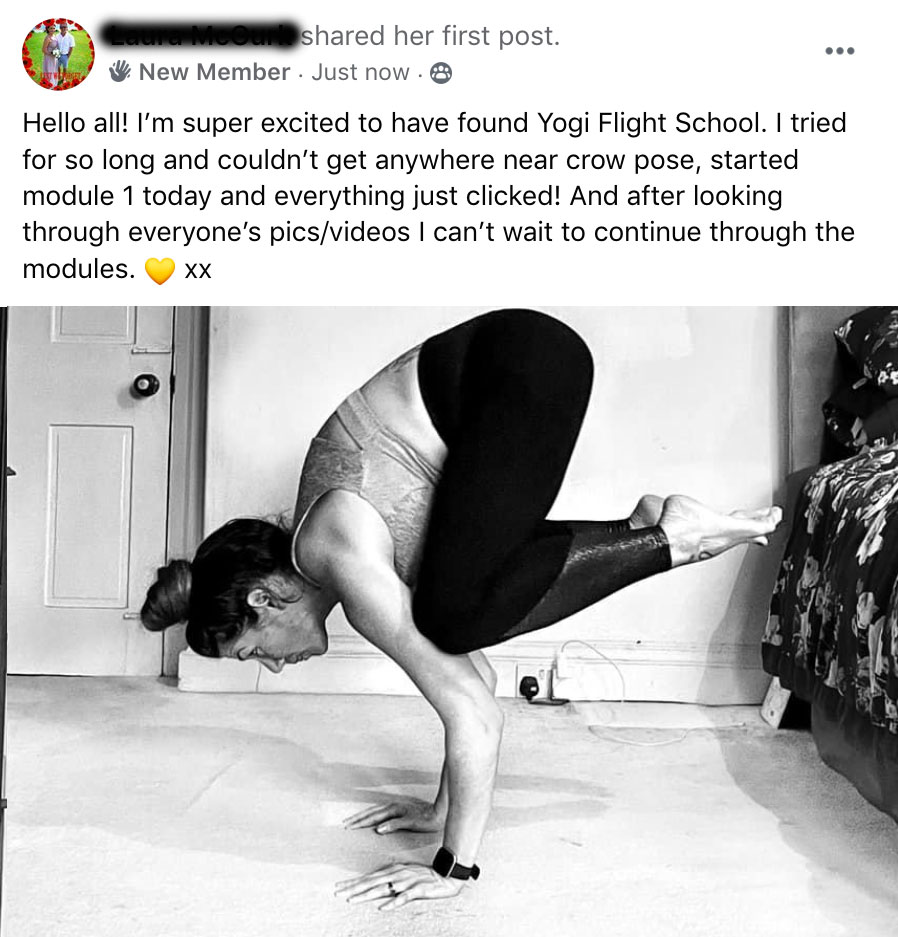Click the group privacy audience icon
Image resolution: width=898 pixels, height=937 pixels.
click(441, 73)
